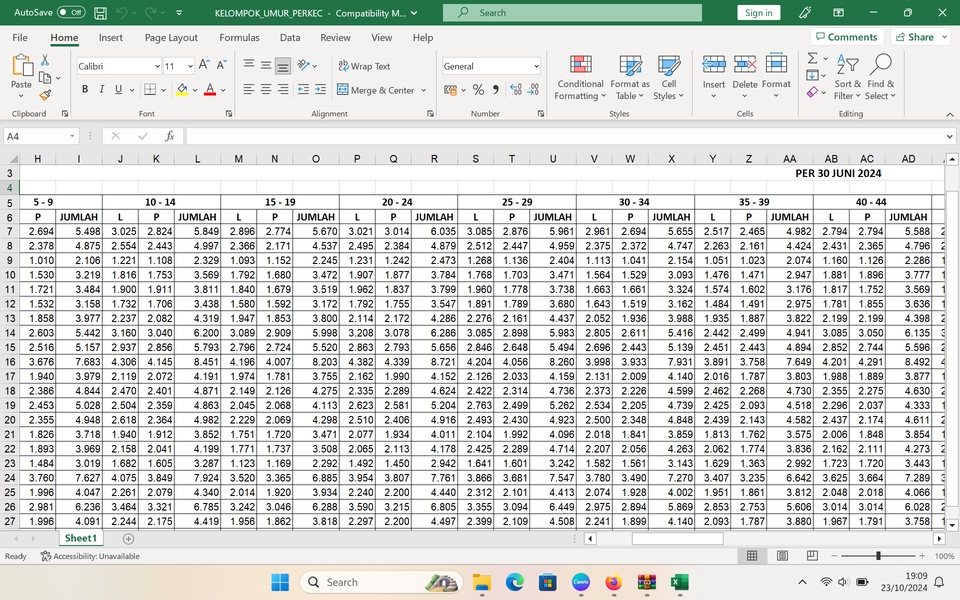Click the Clear eraser icon

[812, 92]
